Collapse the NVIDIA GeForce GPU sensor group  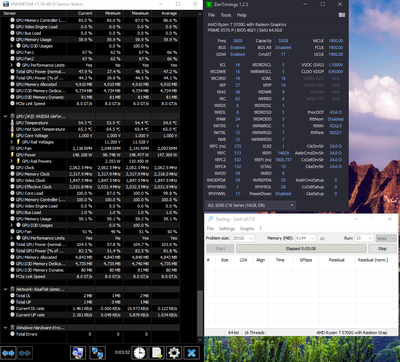point(5,116)
